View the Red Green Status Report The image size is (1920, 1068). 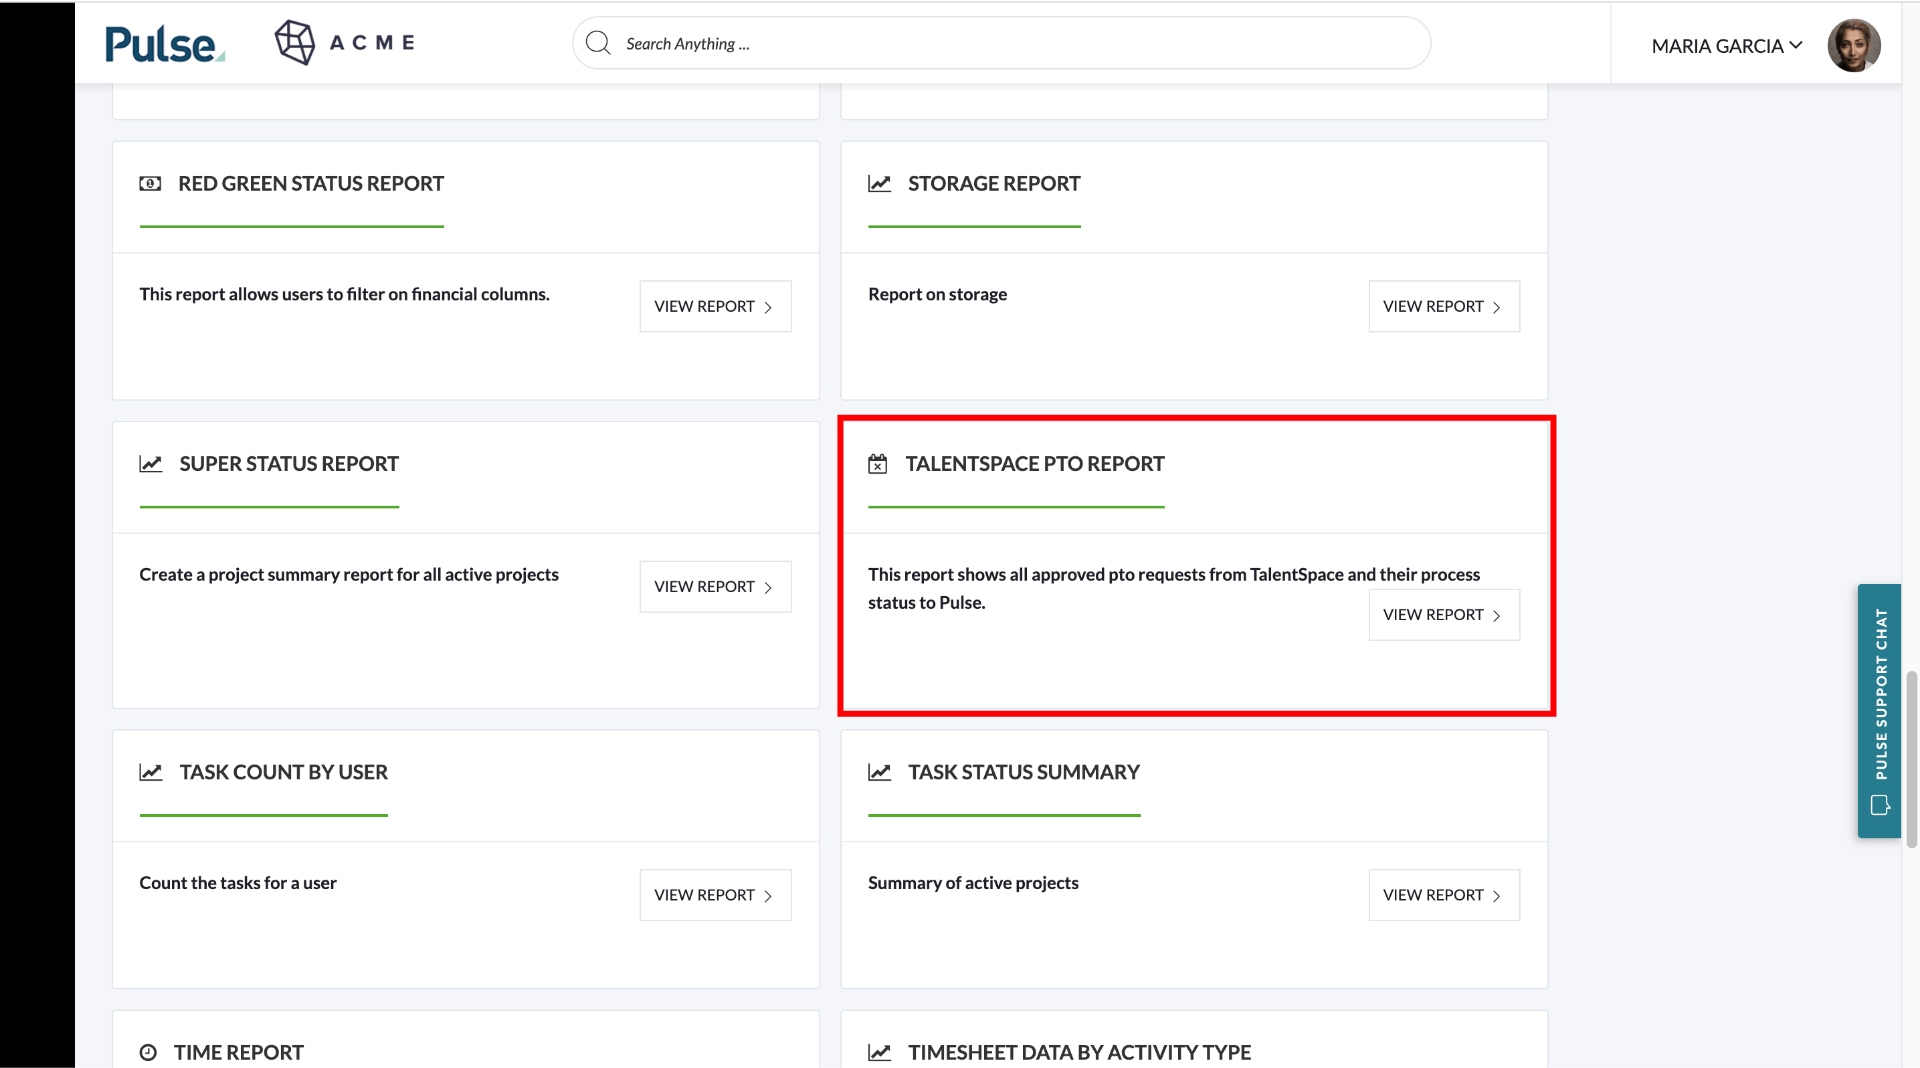point(715,306)
